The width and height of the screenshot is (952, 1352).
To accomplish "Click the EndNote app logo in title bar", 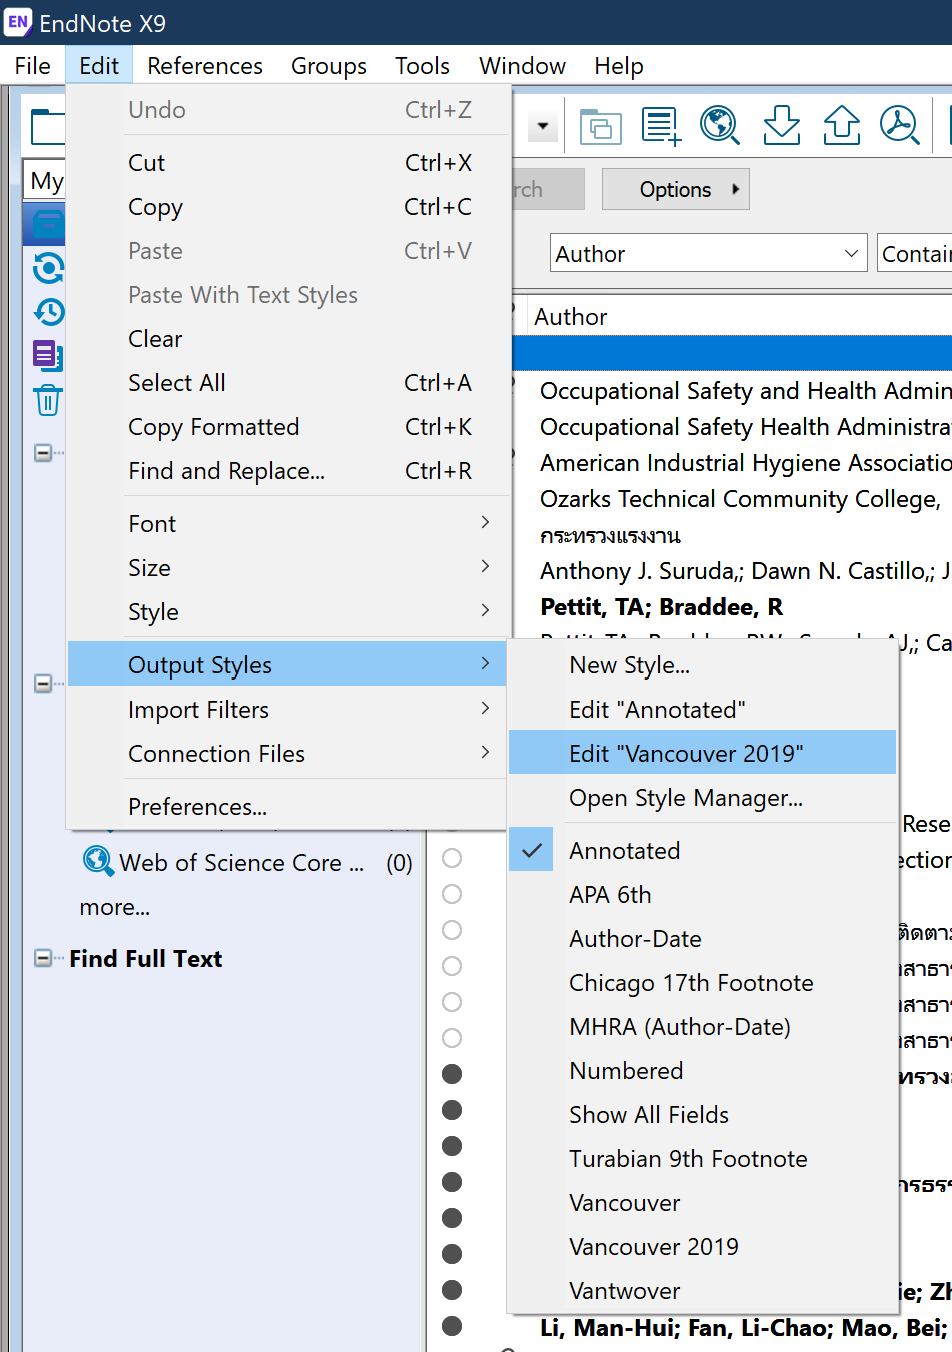I will pos(18,22).
